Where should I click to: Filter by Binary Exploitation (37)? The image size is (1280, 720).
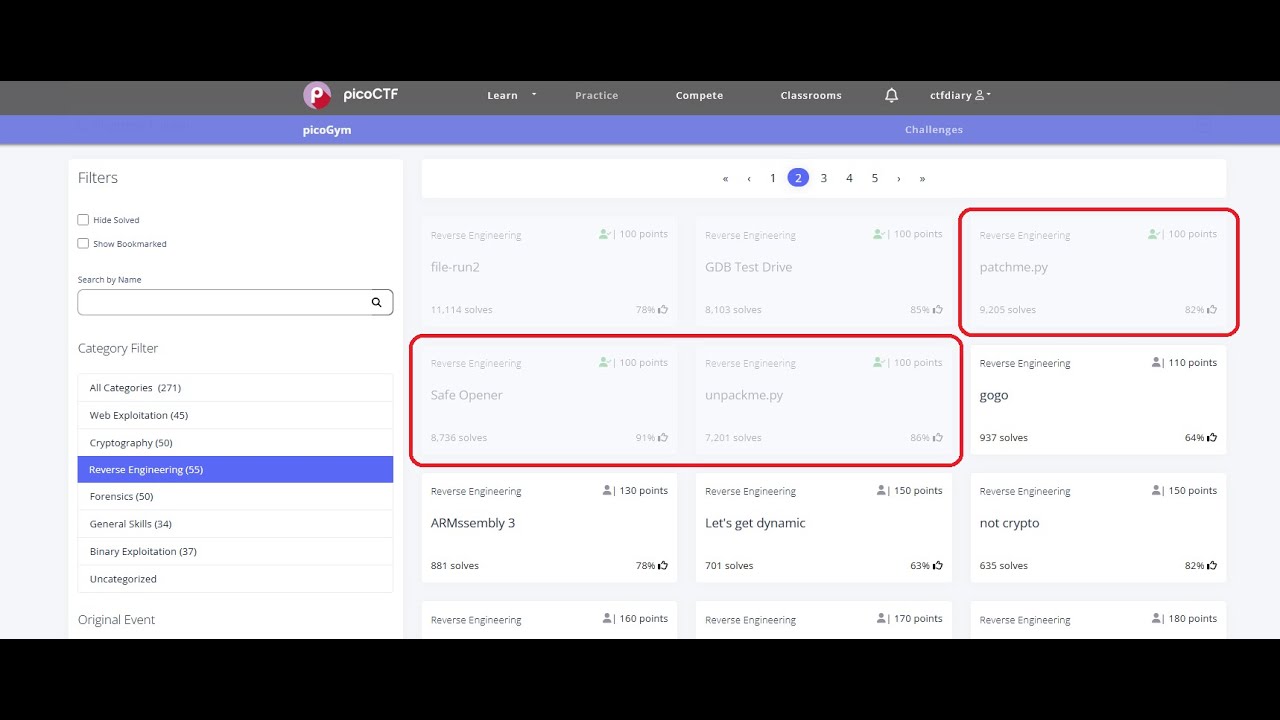(235, 552)
